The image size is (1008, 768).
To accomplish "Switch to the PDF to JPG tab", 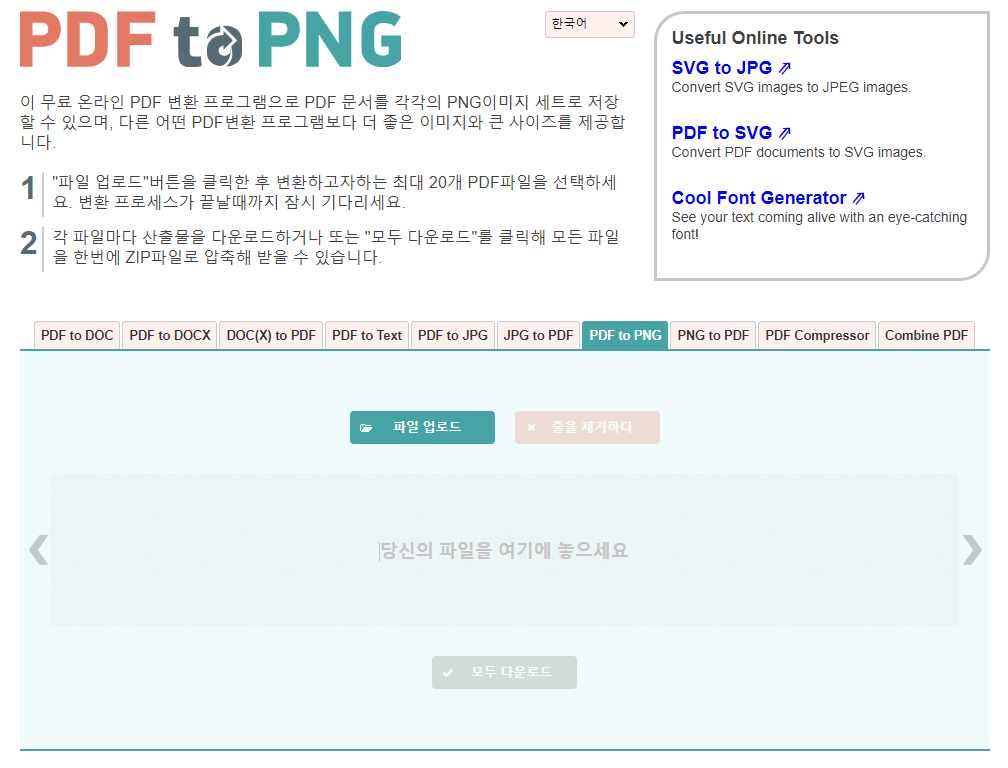I will 453,335.
